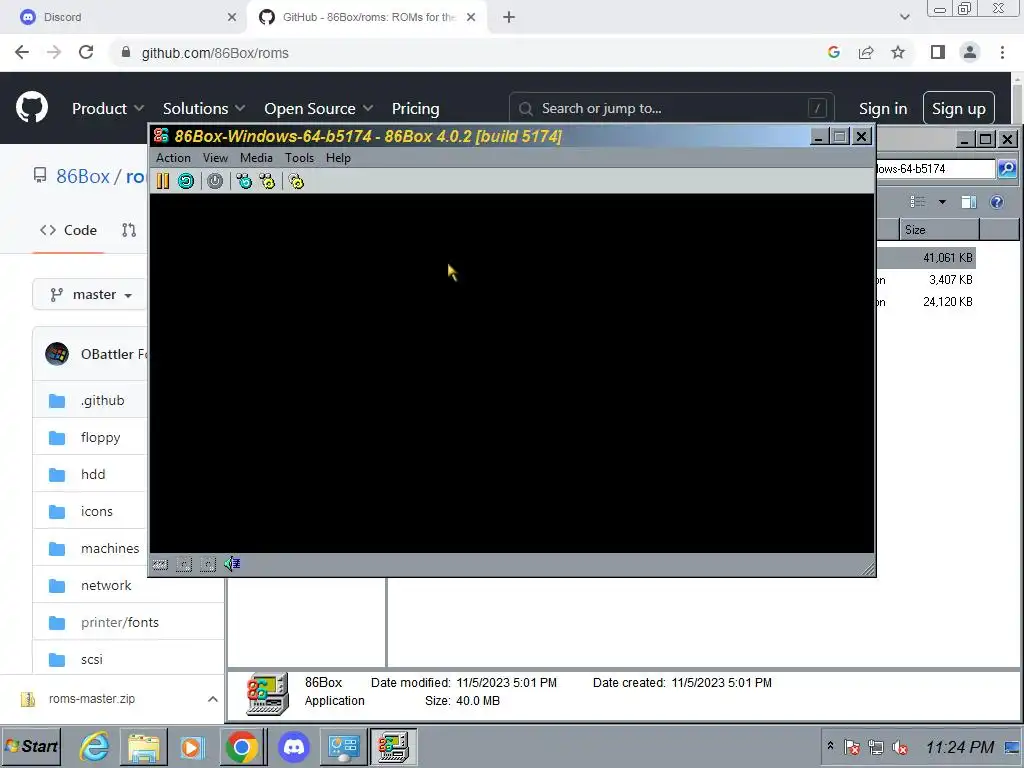
Task: Open Explorer view options dropdown arrow
Action: click(x=942, y=202)
